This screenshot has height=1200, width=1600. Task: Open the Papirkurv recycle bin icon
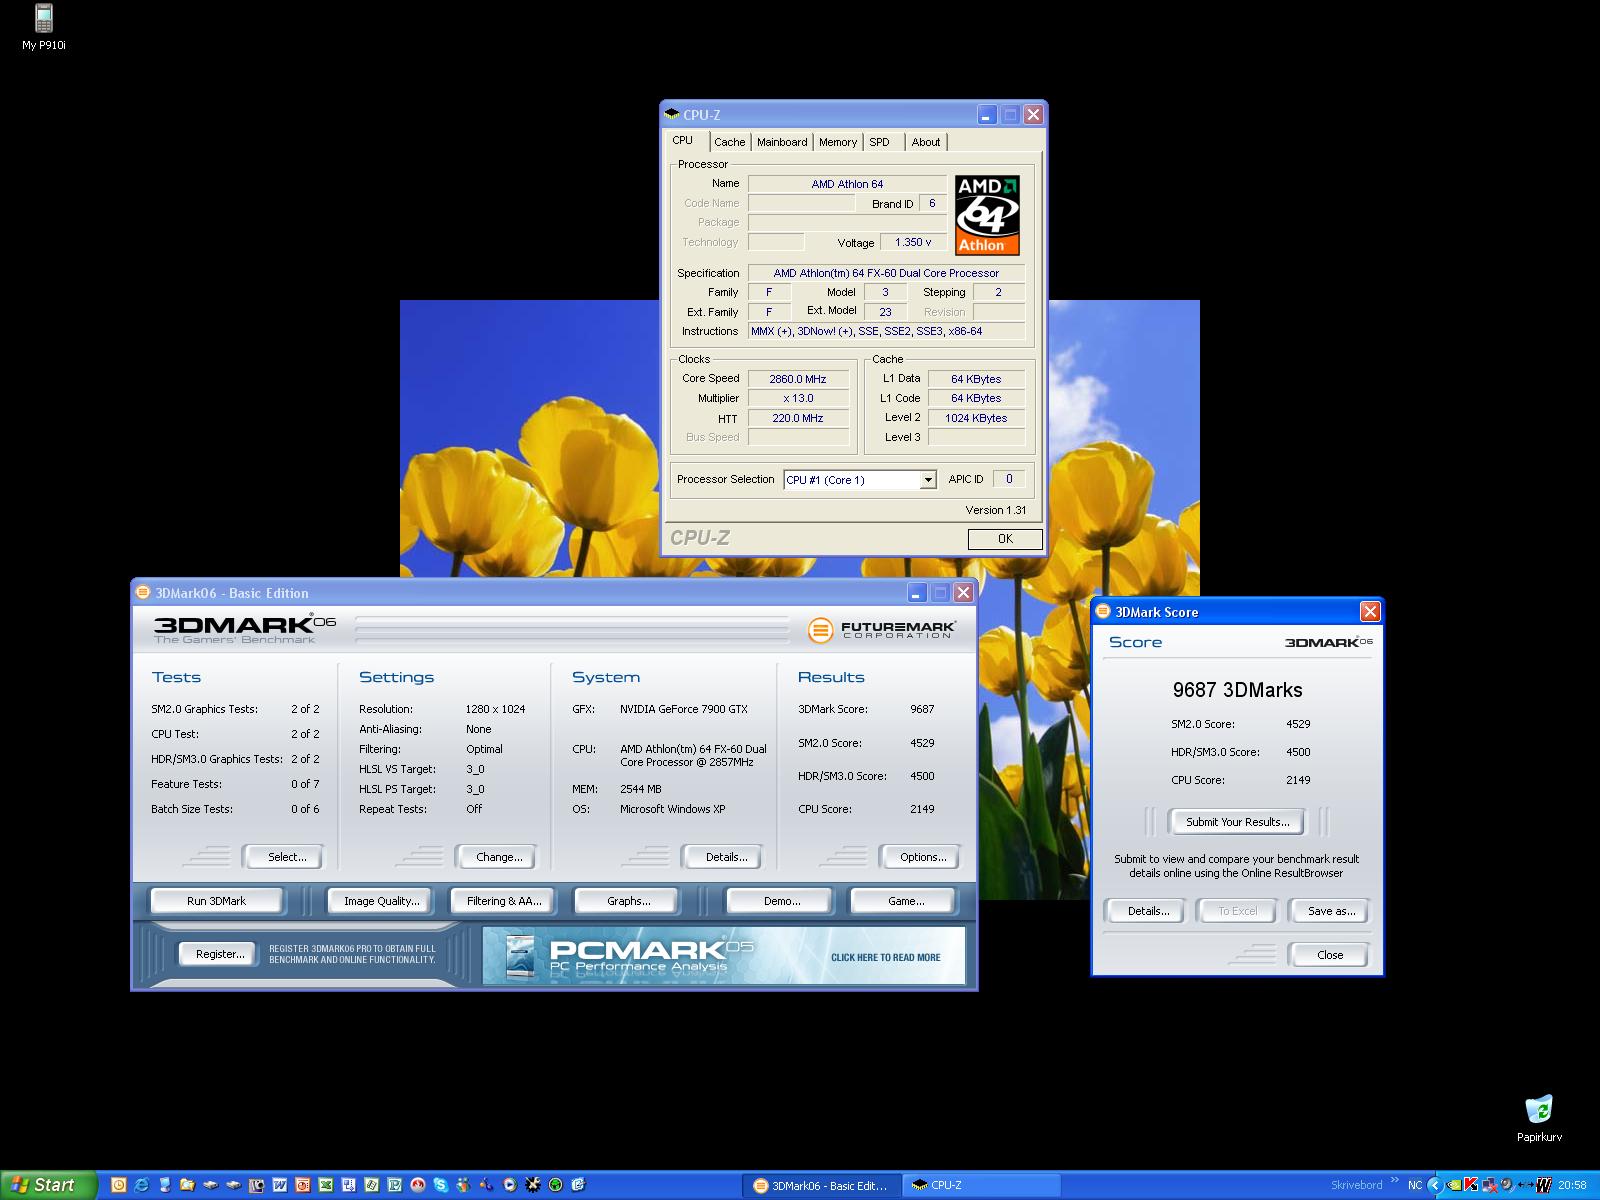pos(1539,1118)
